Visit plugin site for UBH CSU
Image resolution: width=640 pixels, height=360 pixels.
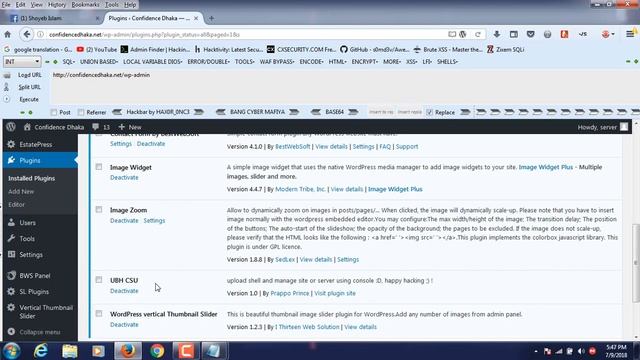click(x=335, y=293)
